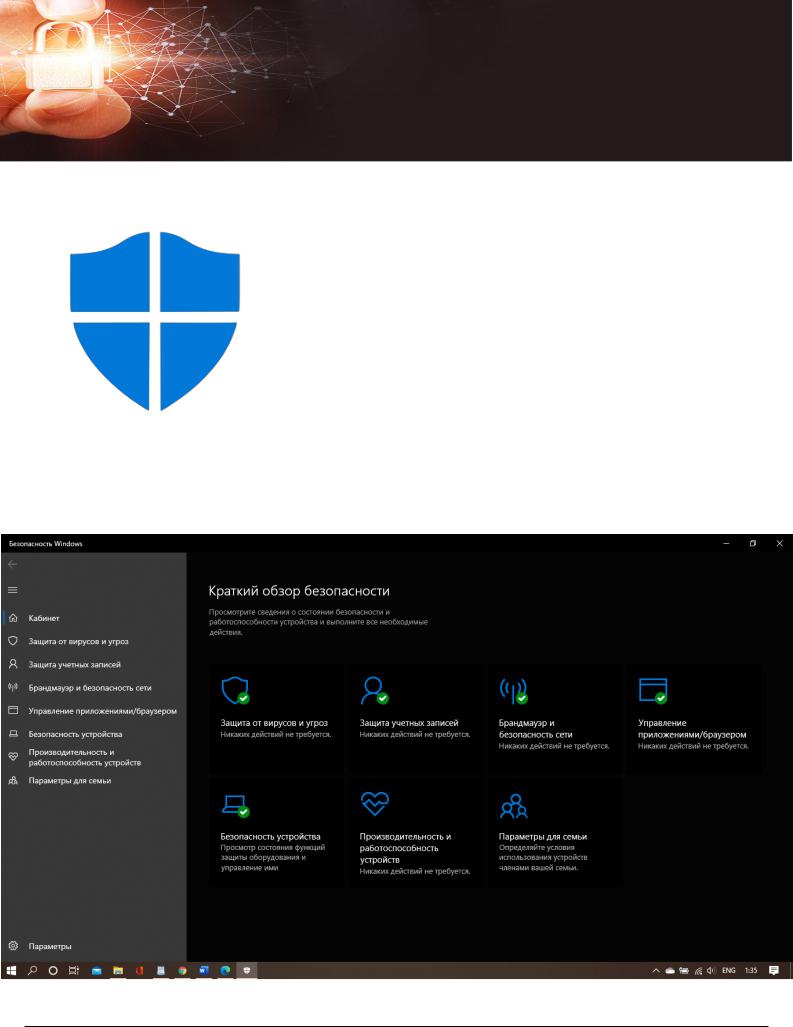The image size is (793, 1027).
Task: Go to Защита учетных записей in sidebar
Action: coord(75,664)
